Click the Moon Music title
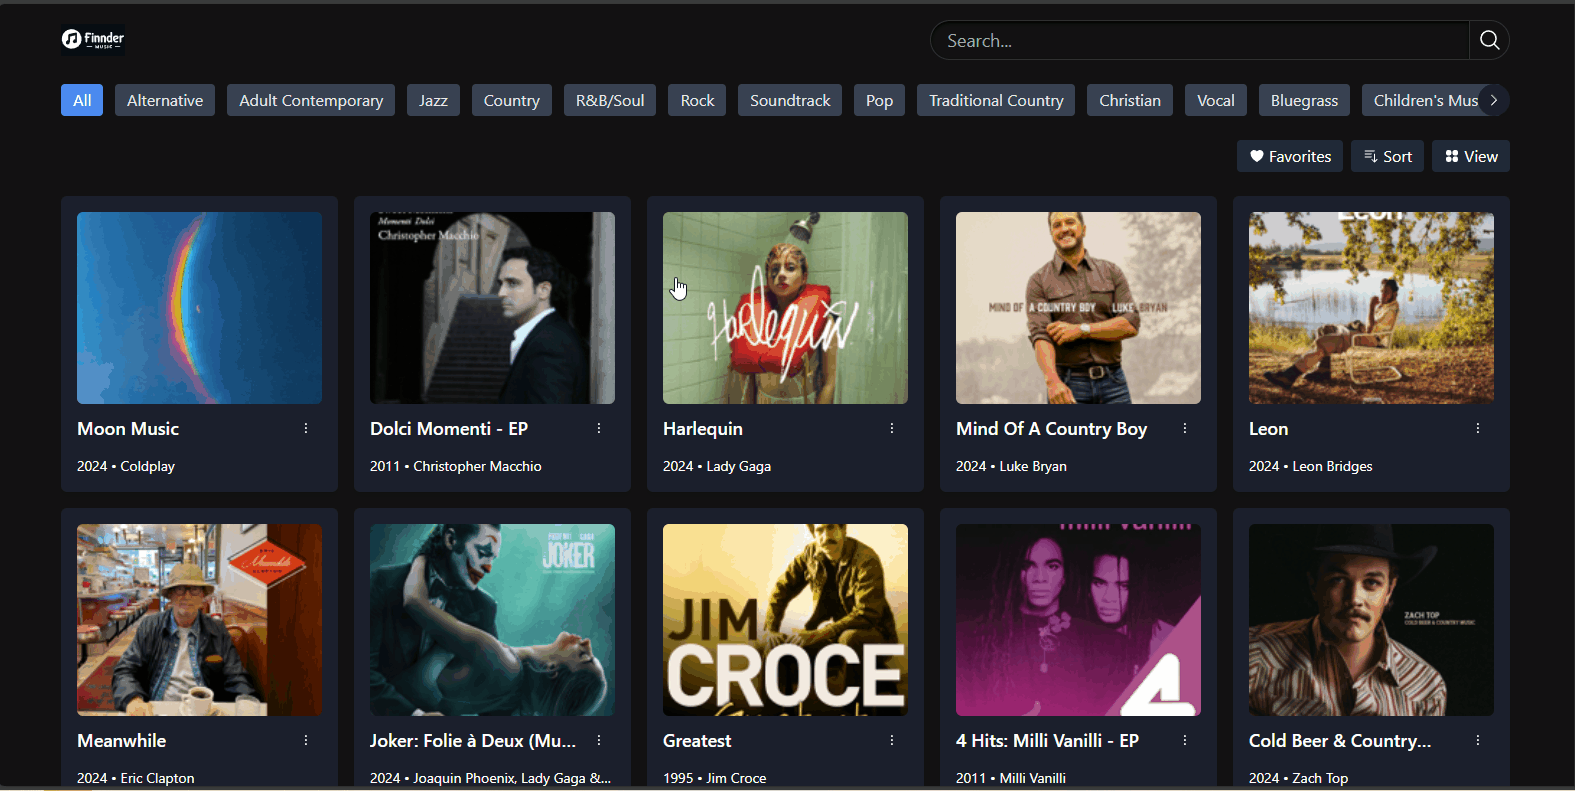 pos(128,428)
